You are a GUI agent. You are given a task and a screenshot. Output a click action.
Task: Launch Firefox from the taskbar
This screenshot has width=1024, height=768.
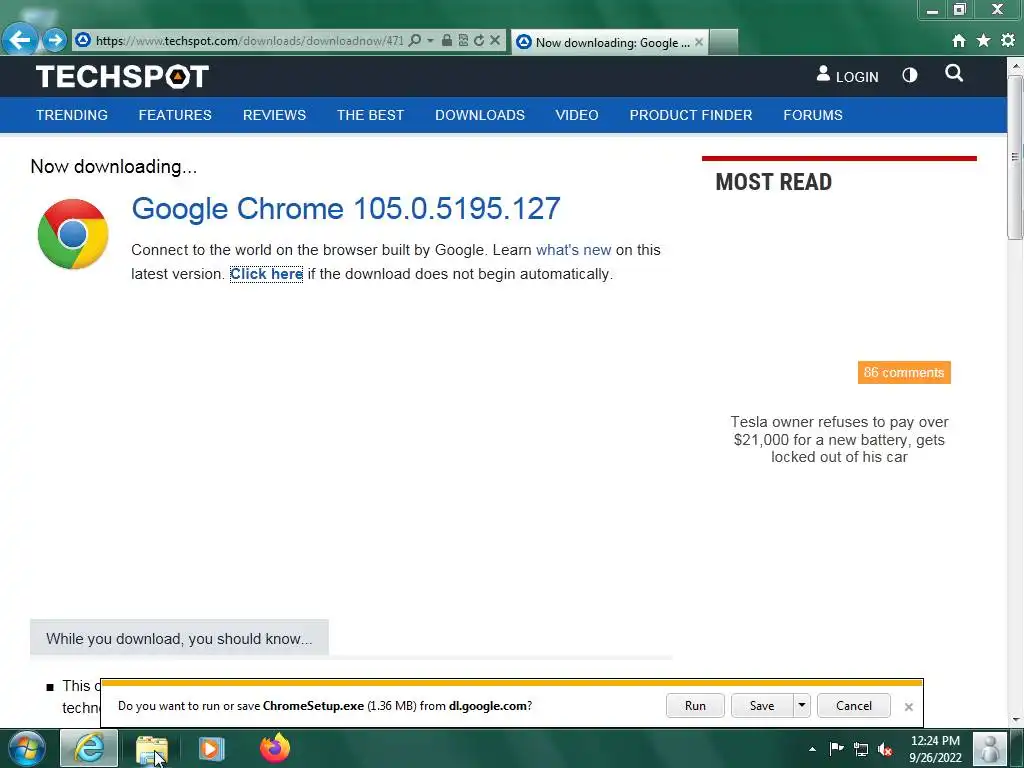274,748
